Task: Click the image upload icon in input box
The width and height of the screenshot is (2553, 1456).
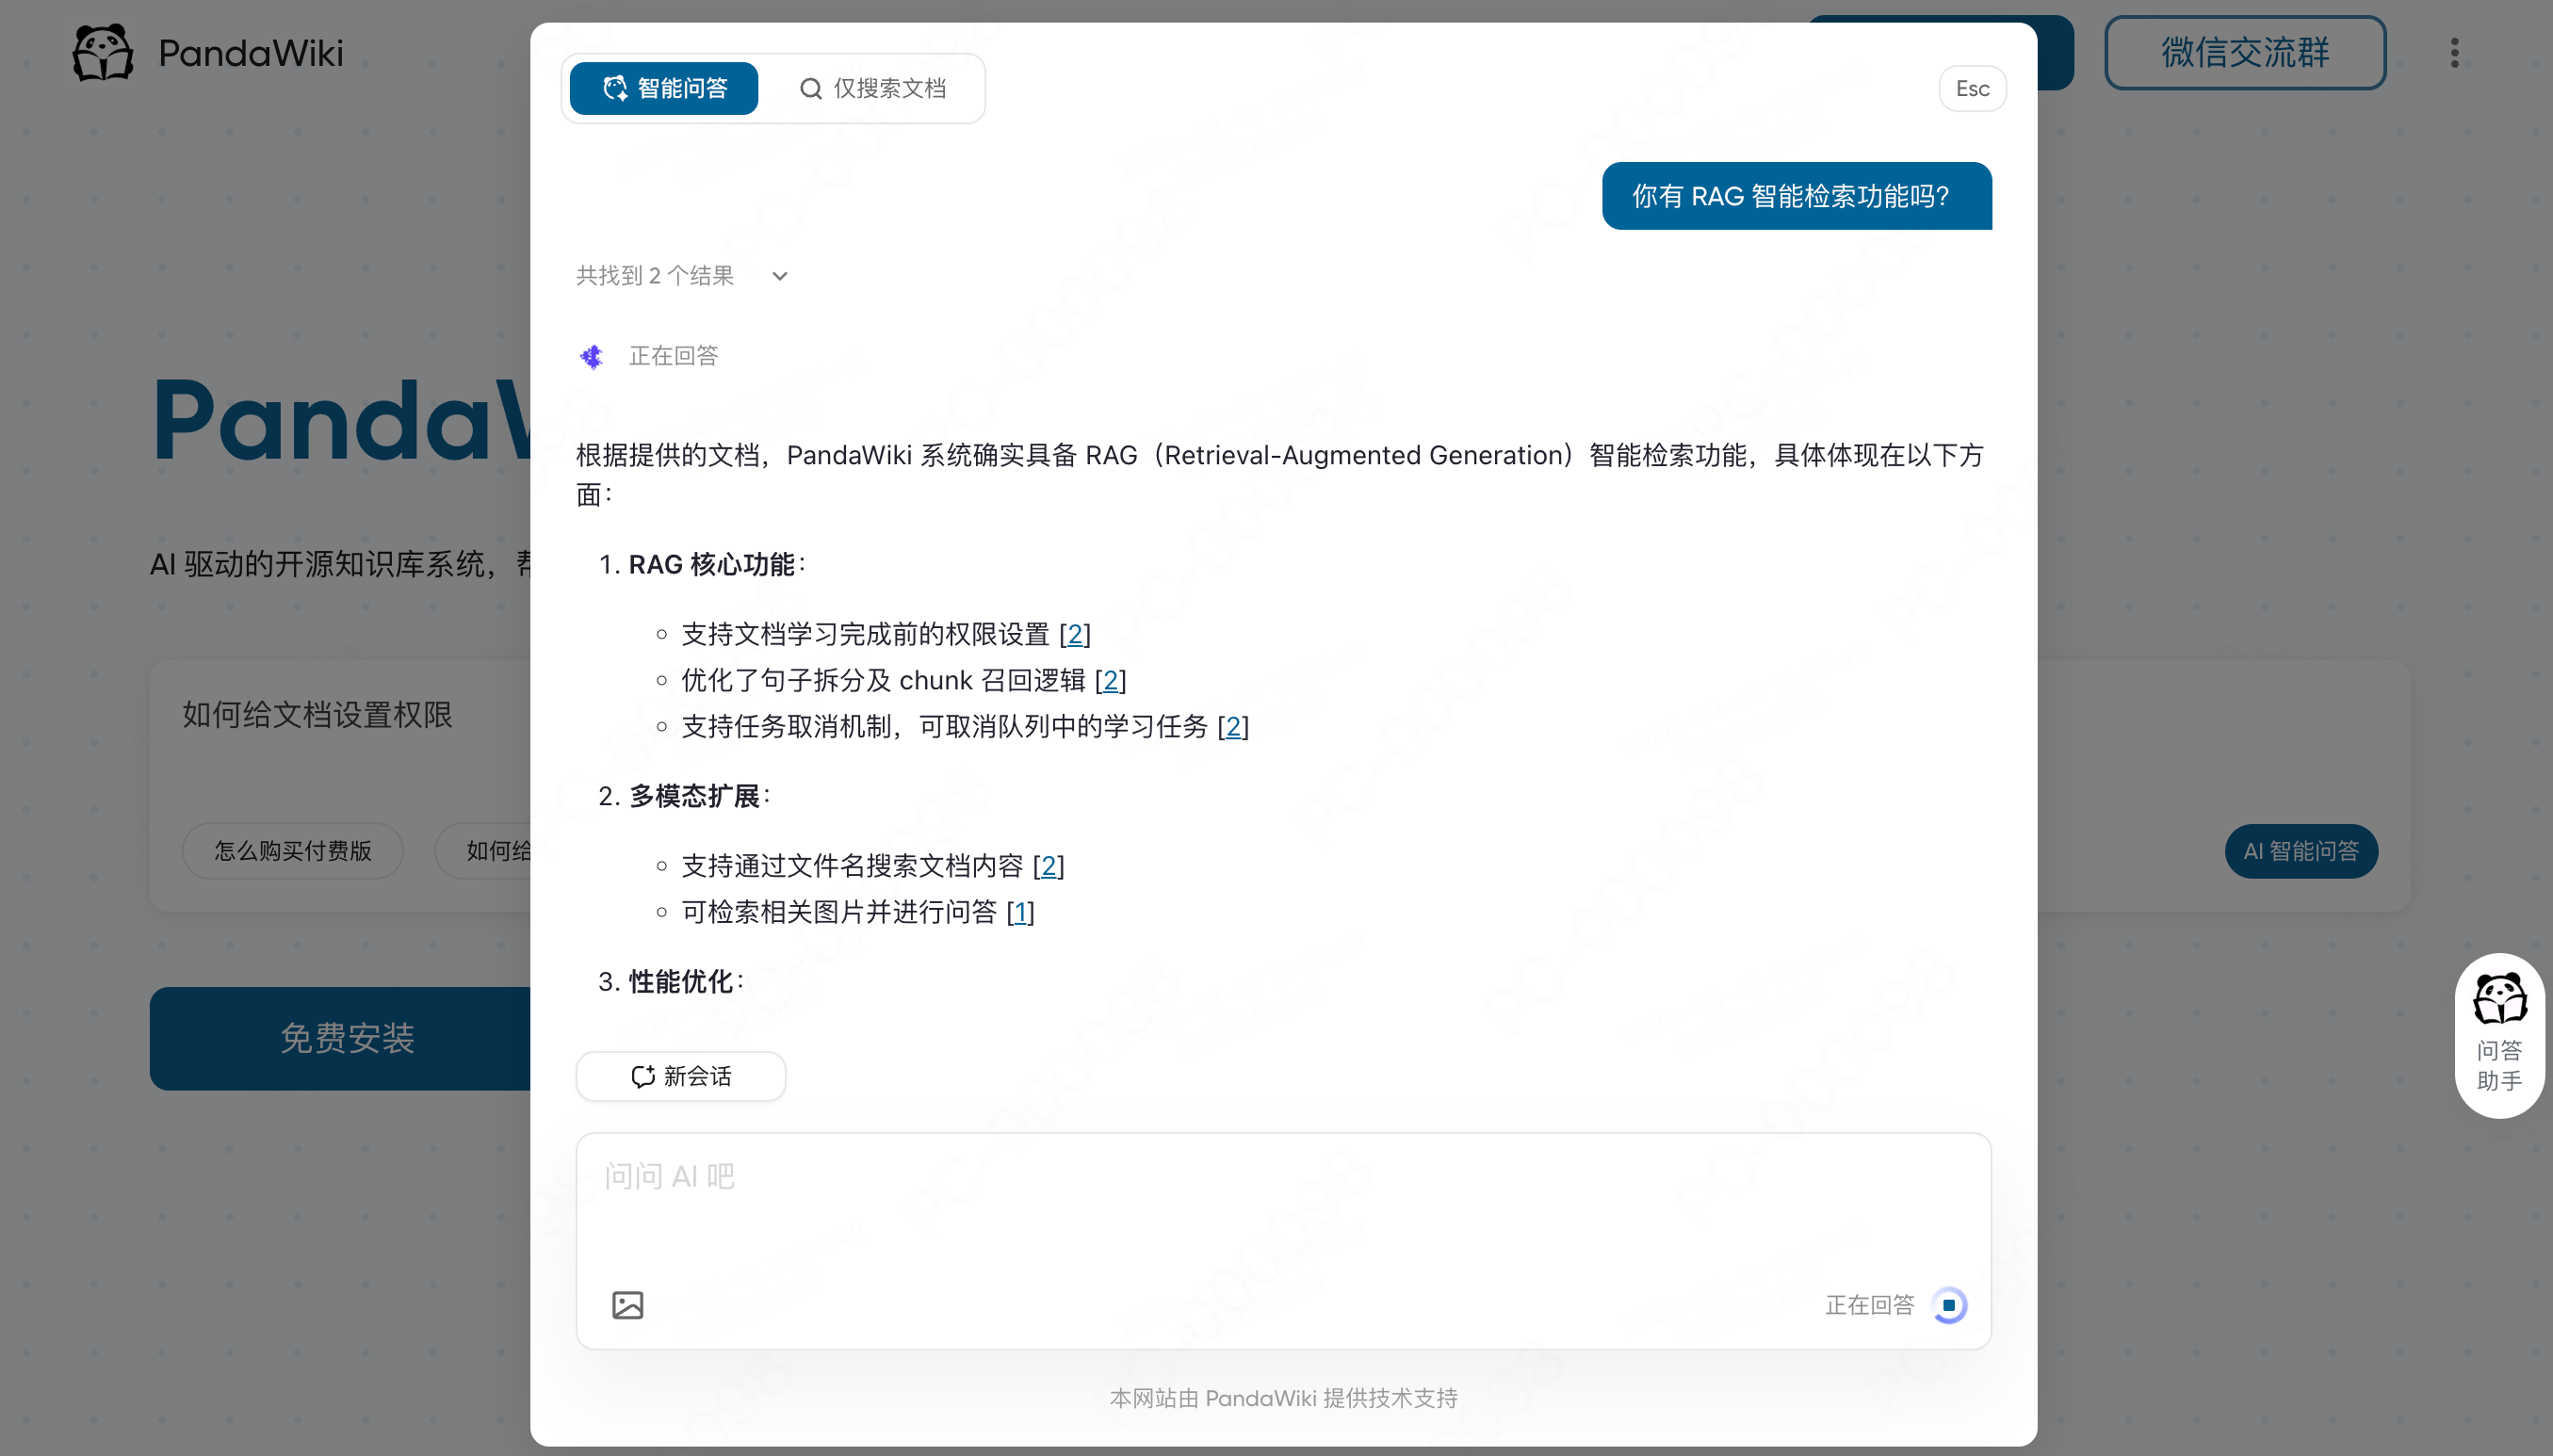Action: coord(627,1304)
